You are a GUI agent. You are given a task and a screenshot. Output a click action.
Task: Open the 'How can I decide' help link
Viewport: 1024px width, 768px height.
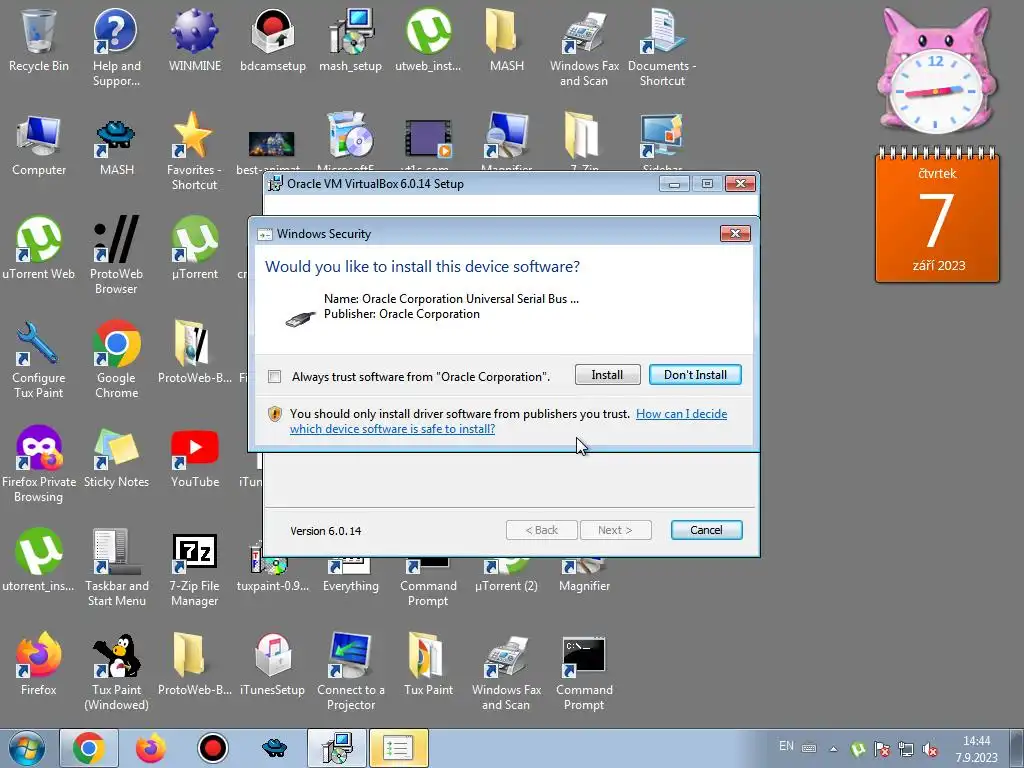pos(508,421)
